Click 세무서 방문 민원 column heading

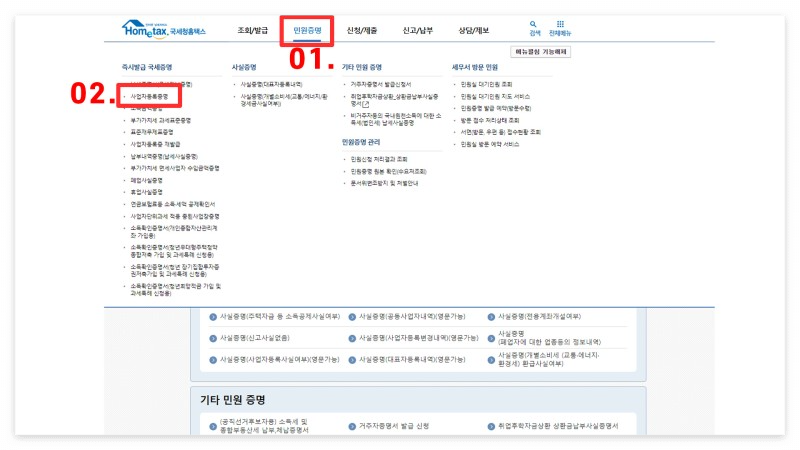(474, 67)
